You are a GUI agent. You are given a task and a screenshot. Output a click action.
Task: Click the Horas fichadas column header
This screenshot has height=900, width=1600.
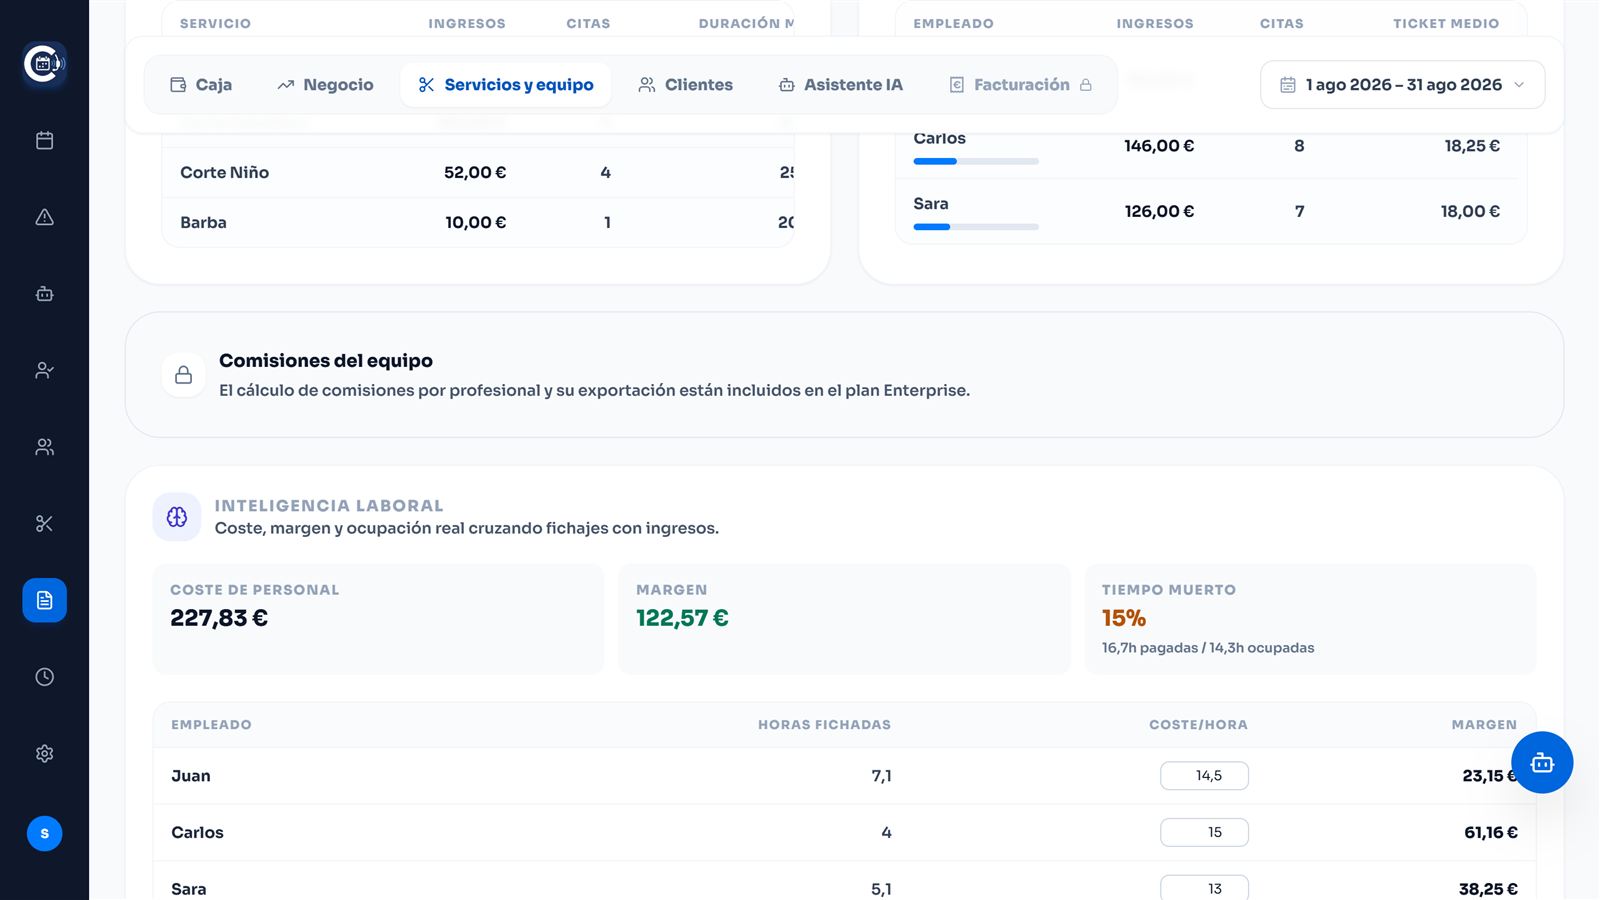coord(824,725)
